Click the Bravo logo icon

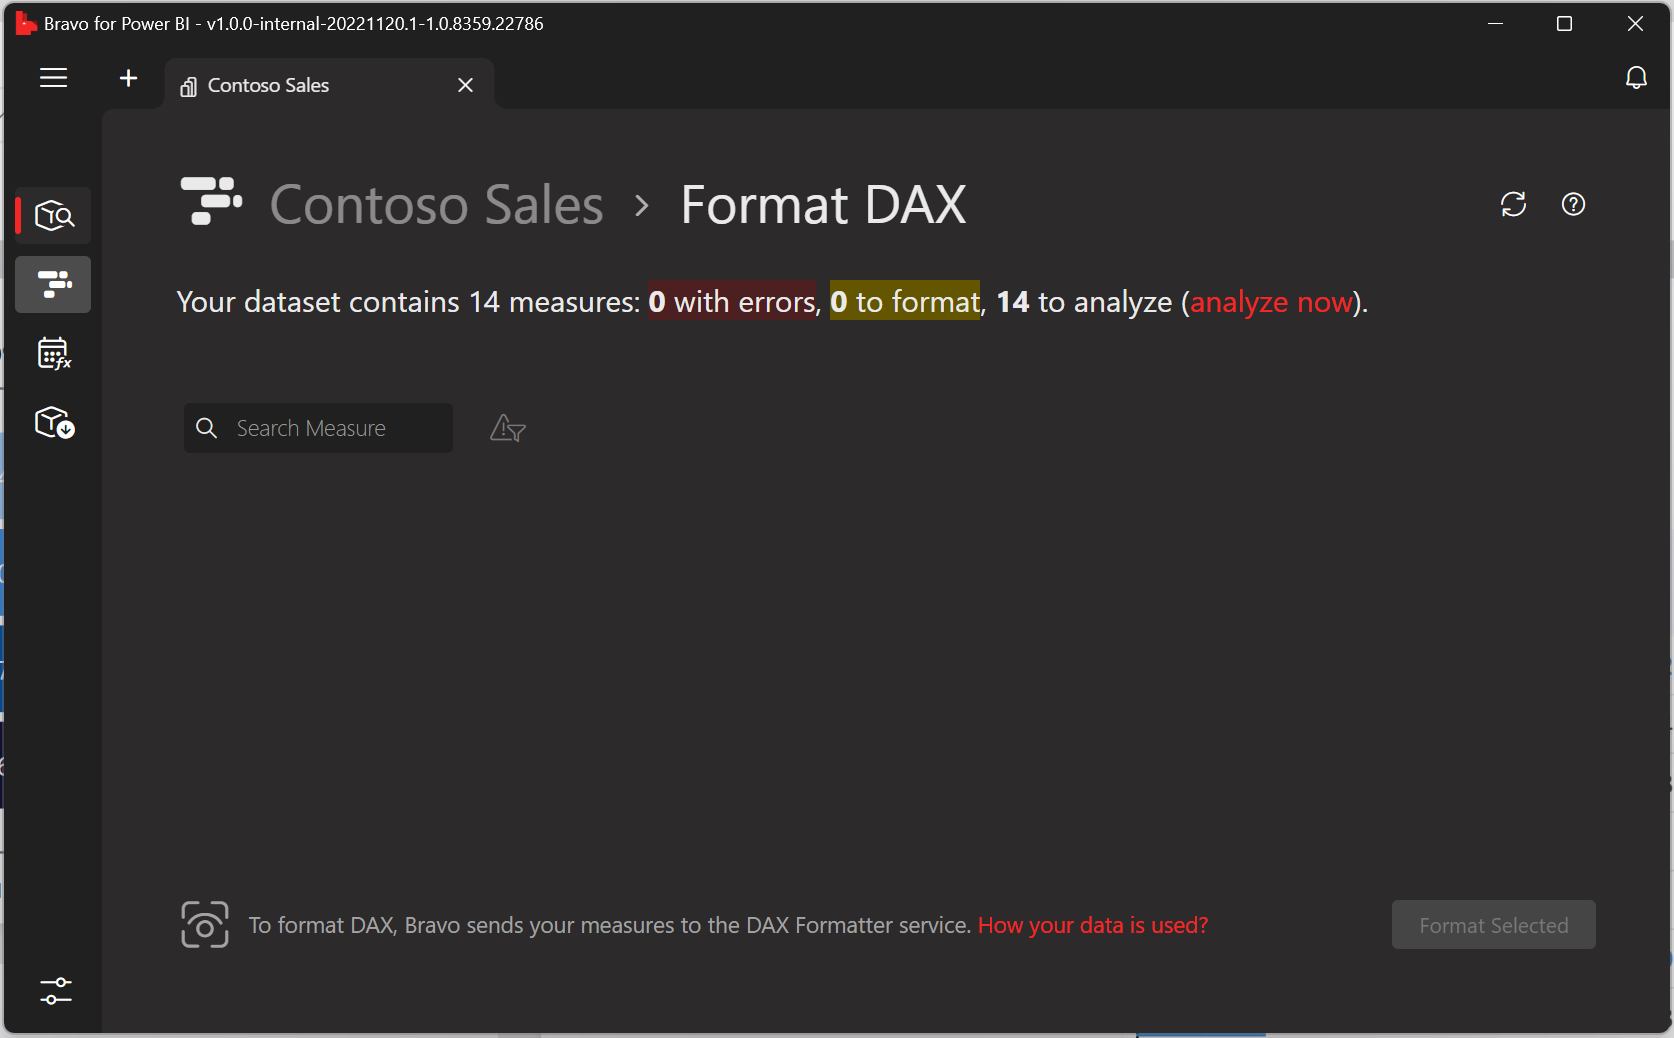coord(25,22)
